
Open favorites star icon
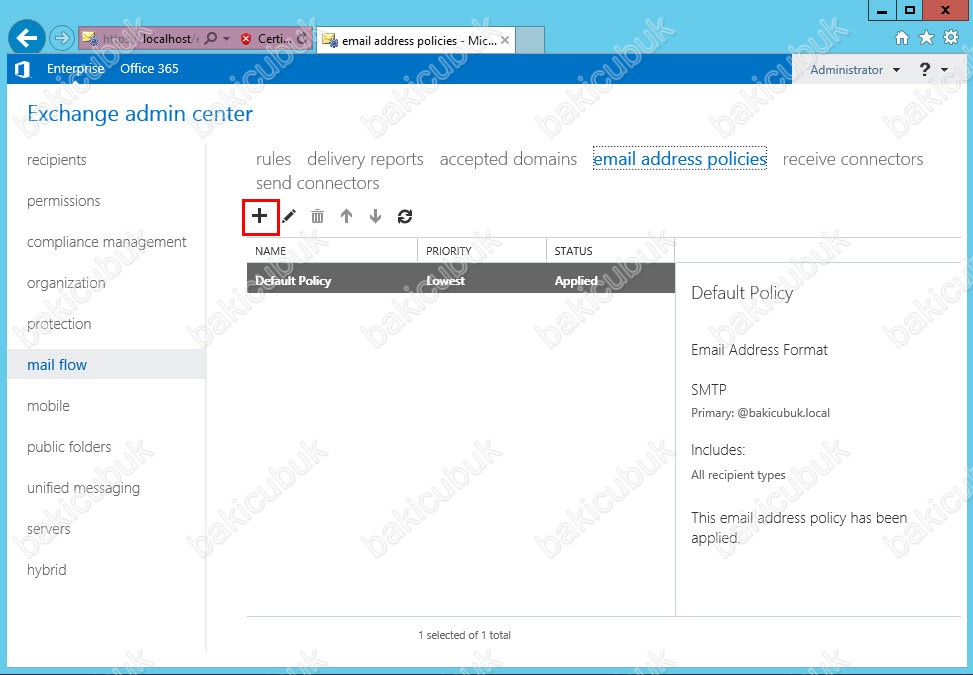[x=926, y=38]
